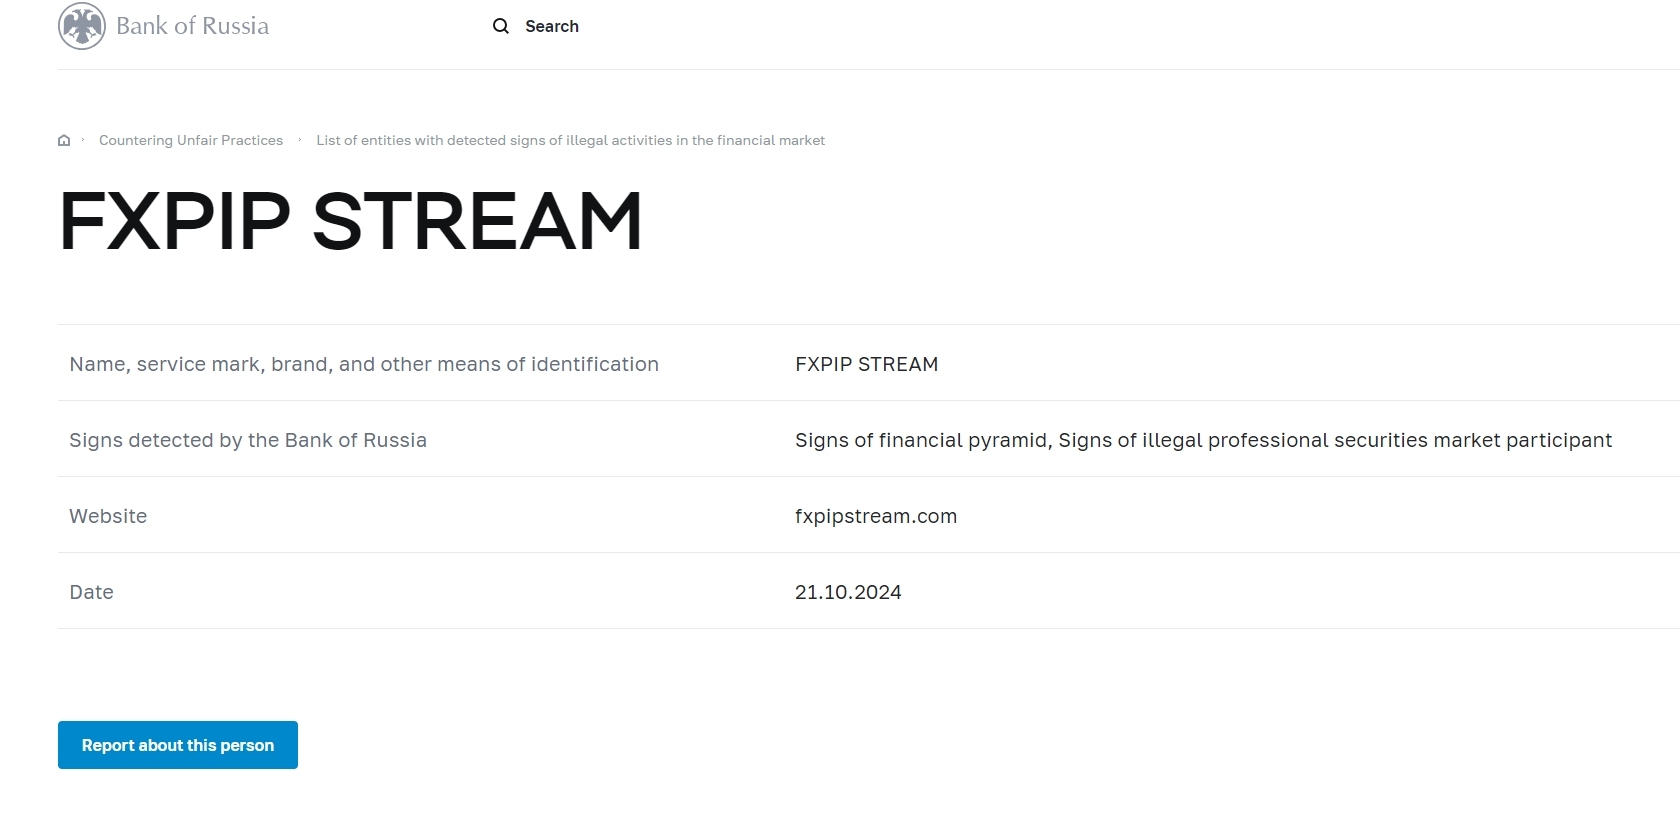The image size is (1680, 831).
Task: Click Signs of illegal professional securities market participant
Action: (x=1335, y=440)
